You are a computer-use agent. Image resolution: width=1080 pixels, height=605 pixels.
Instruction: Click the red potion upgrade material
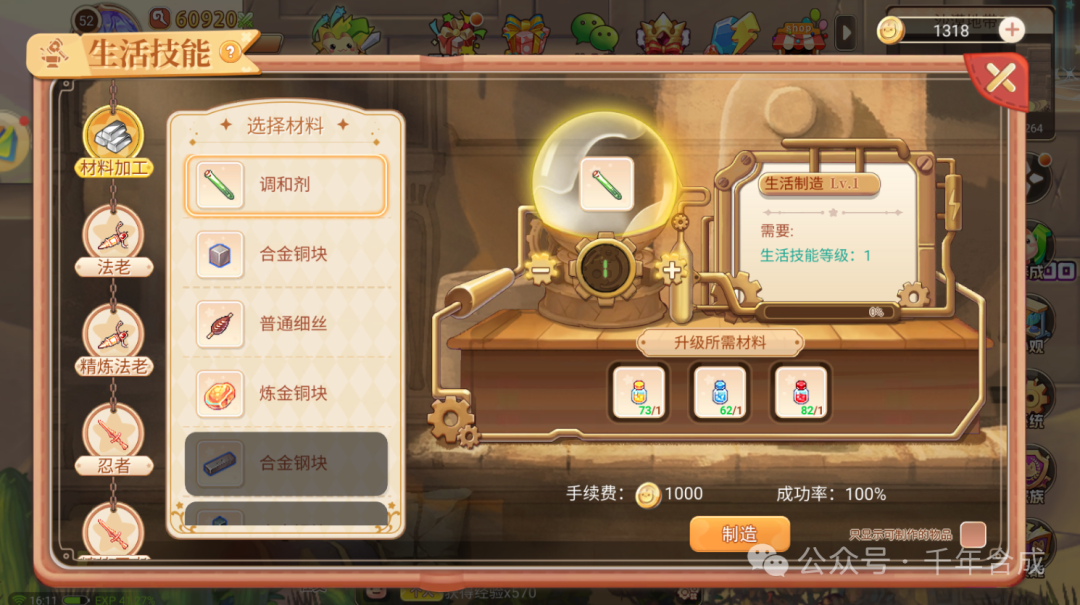click(800, 392)
